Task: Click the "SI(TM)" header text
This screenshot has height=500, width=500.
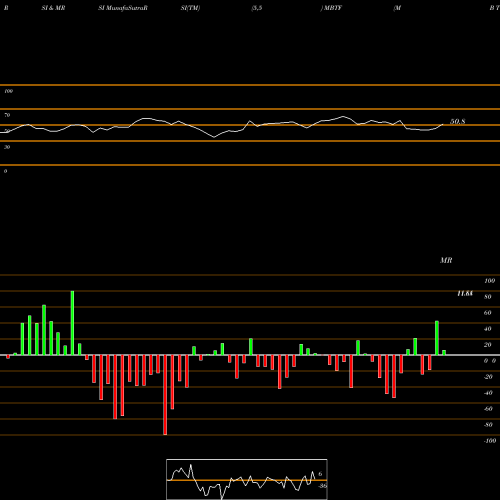Action: [x=190, y=8]
